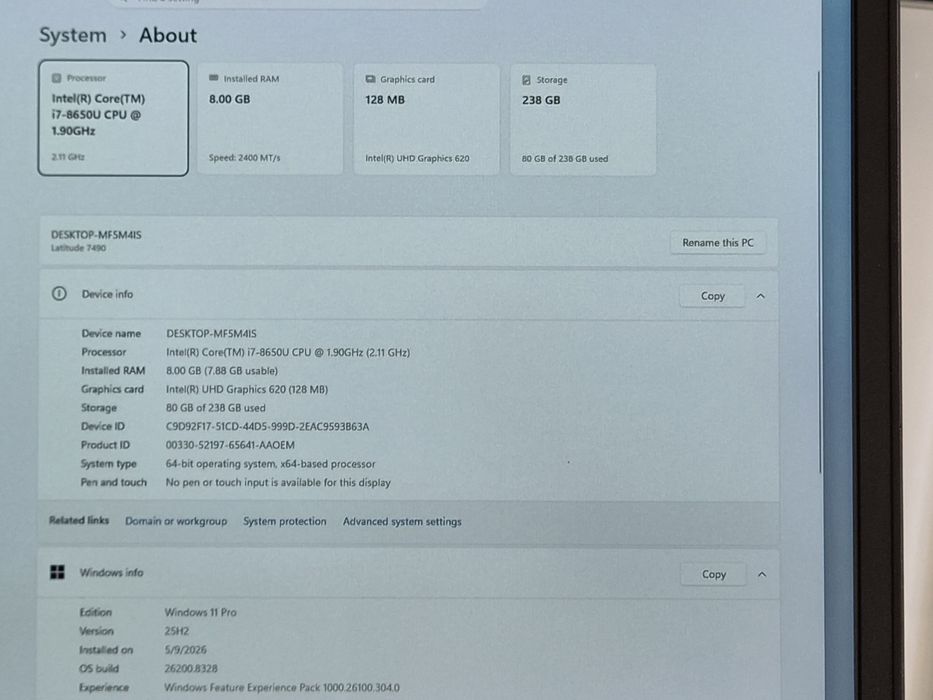Click the Storage card drive icon
The image size is (933, 700).
[526, 80]
